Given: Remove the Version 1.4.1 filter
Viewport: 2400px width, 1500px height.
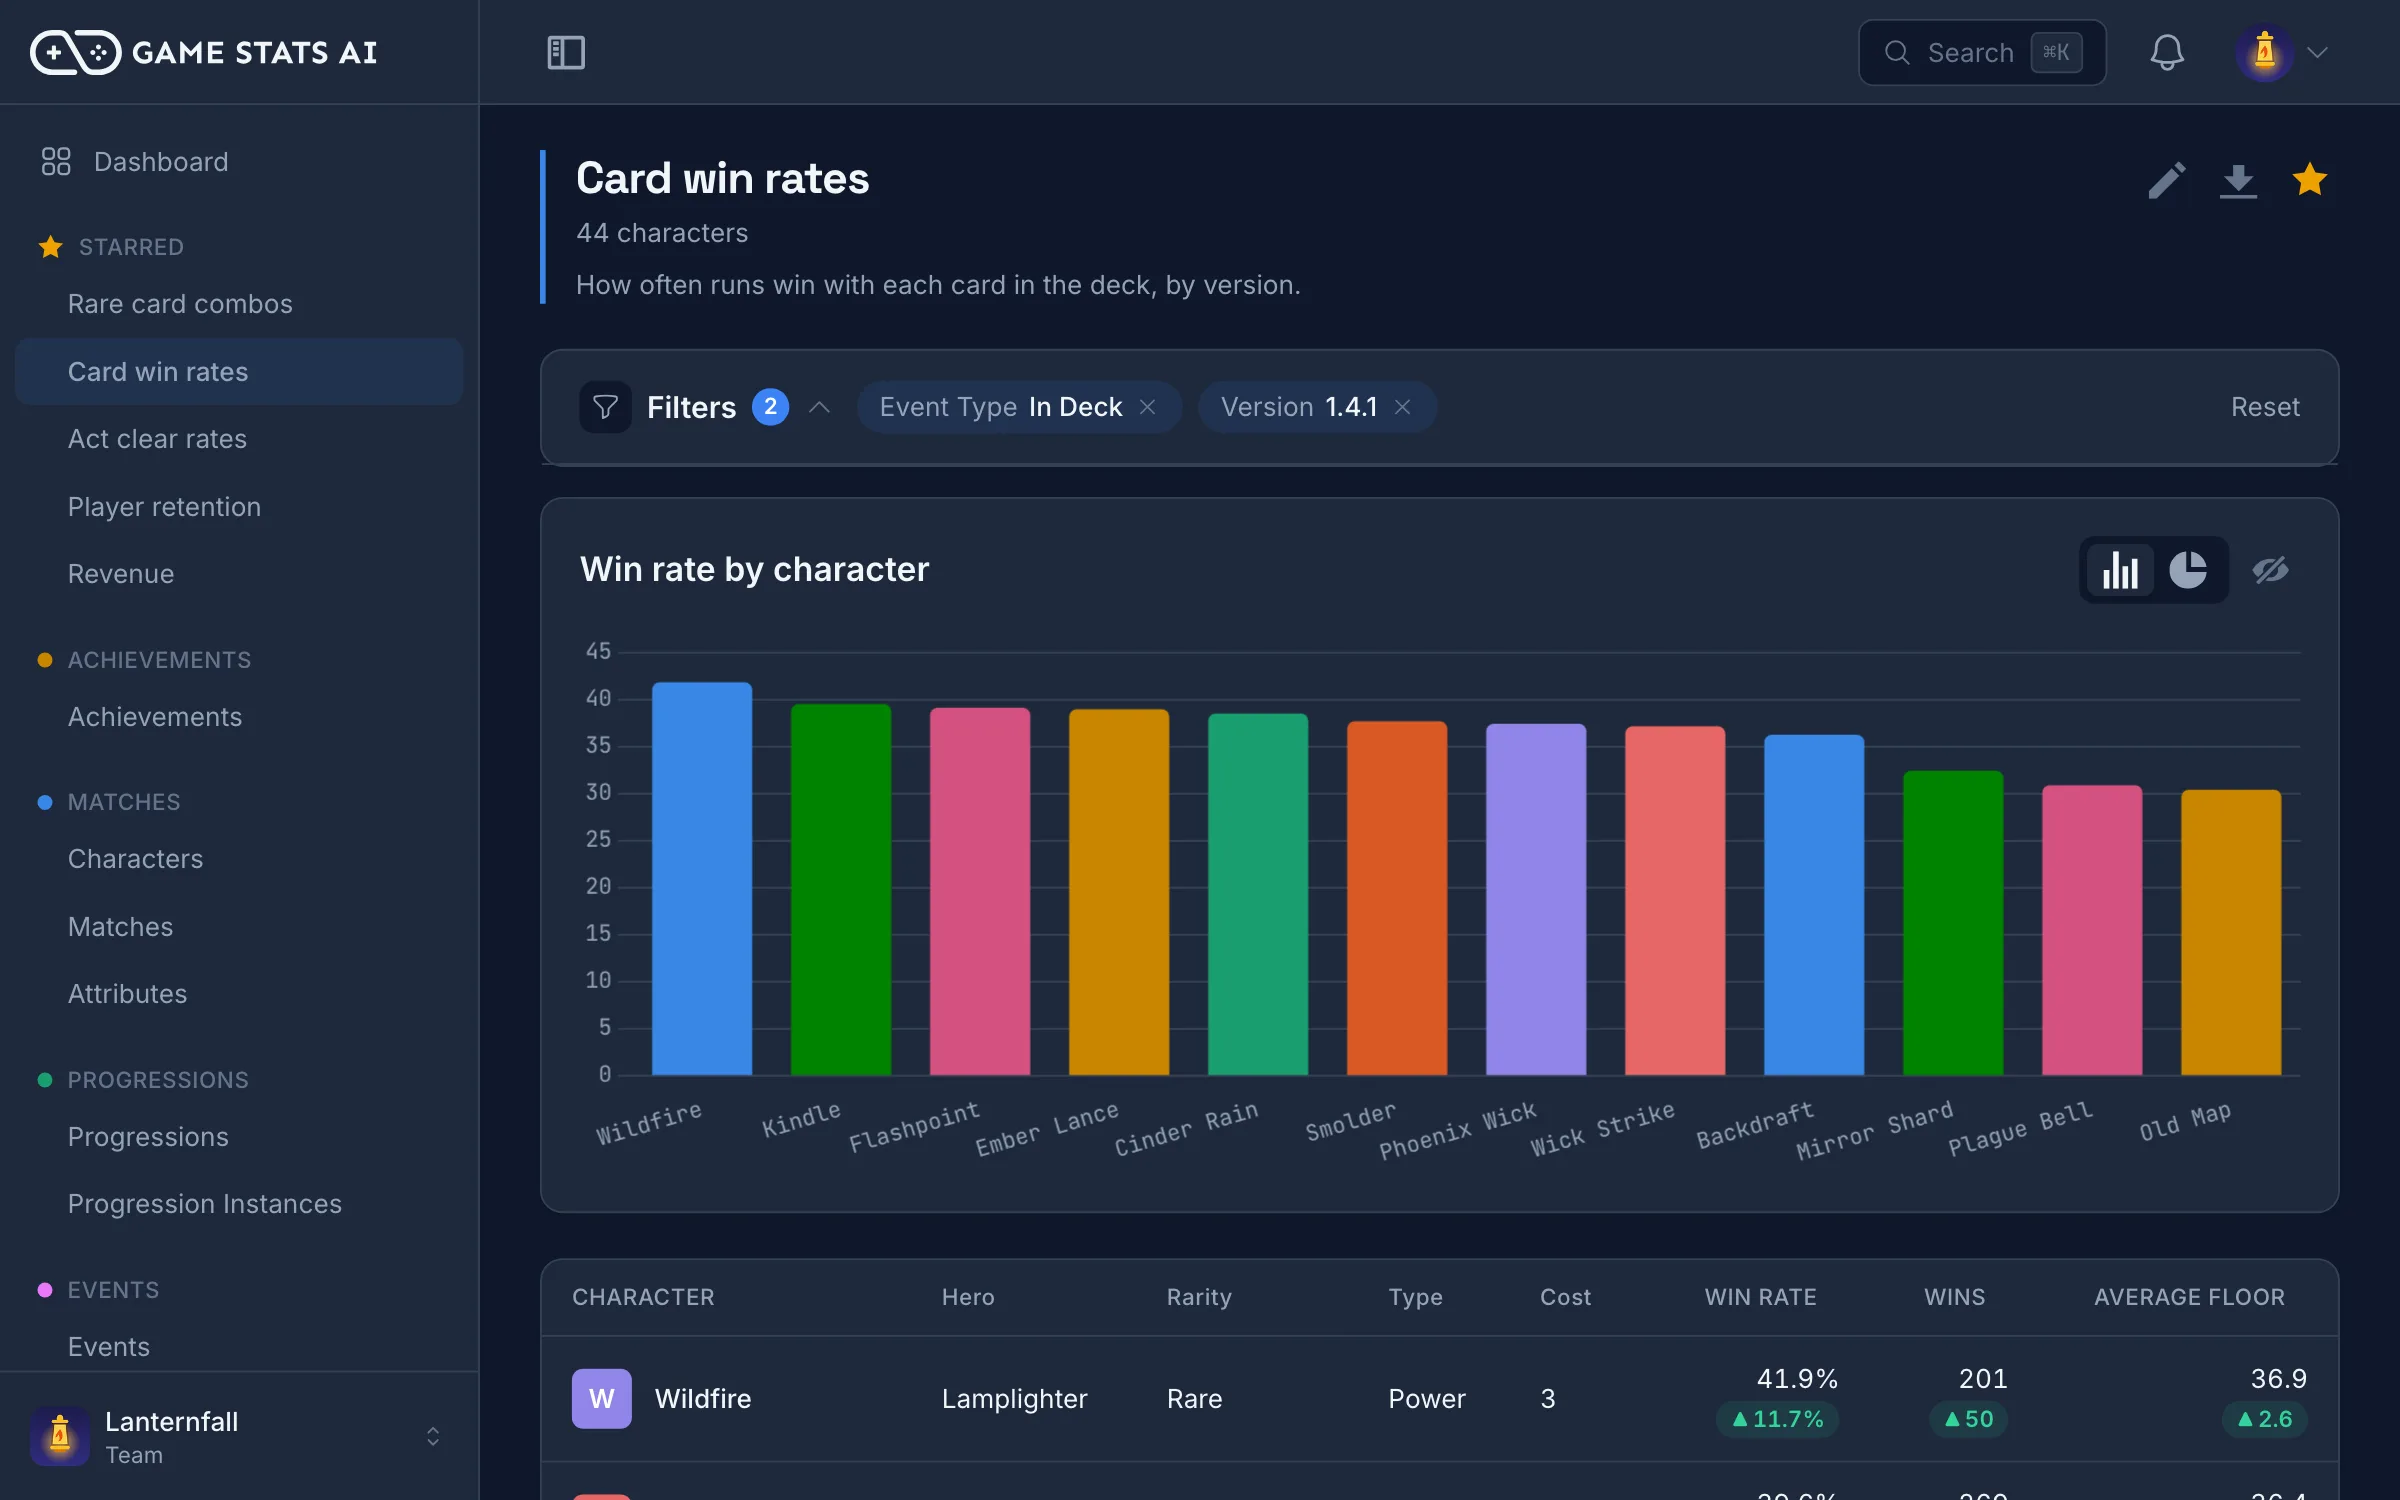Looking at the screenshot, I should tap(1403, 407).
